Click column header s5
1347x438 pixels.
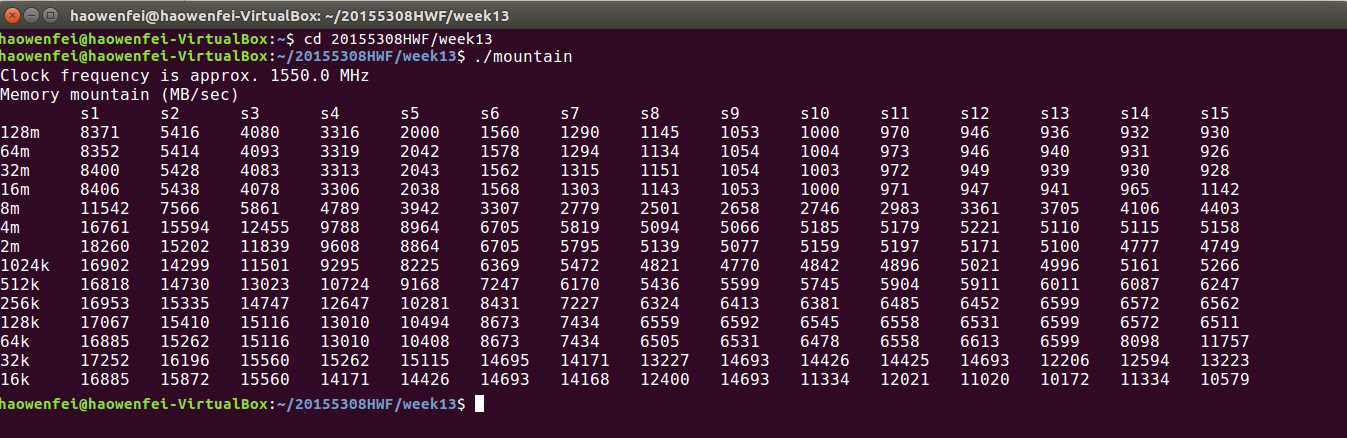pyautogui.click(x=410, y=114)
